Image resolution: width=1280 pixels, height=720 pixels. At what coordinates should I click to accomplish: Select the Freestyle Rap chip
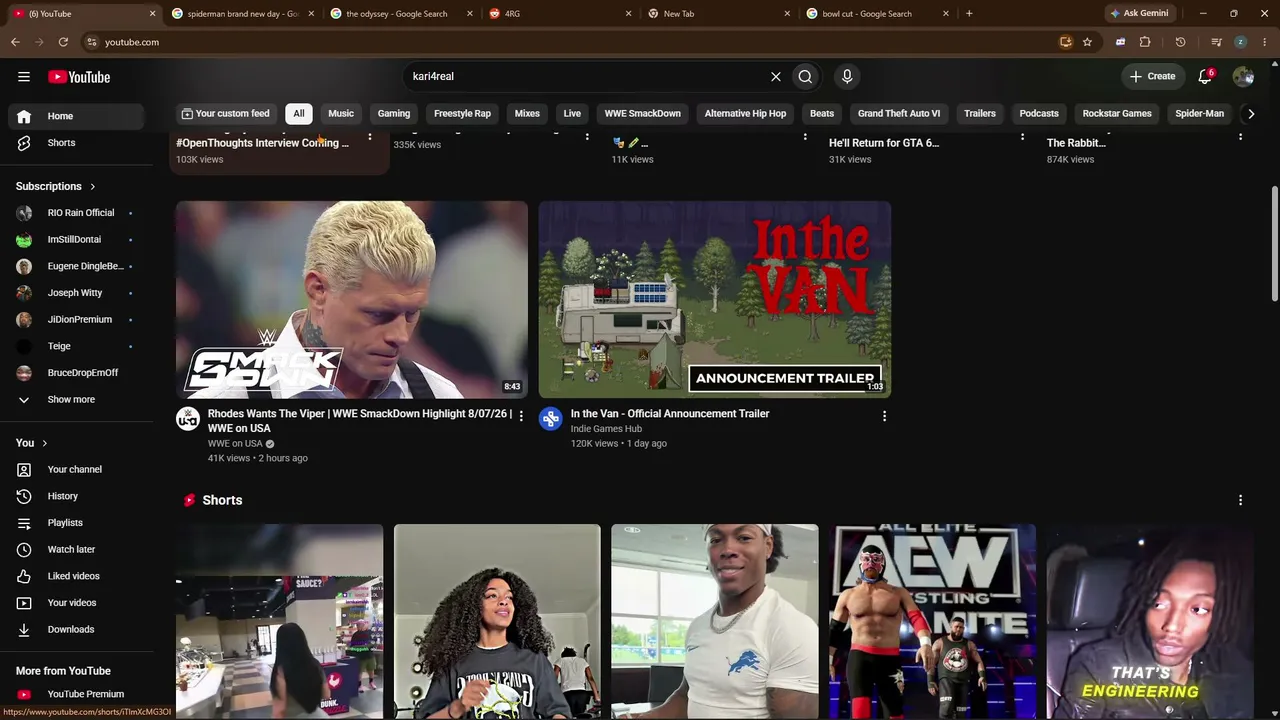462,114
